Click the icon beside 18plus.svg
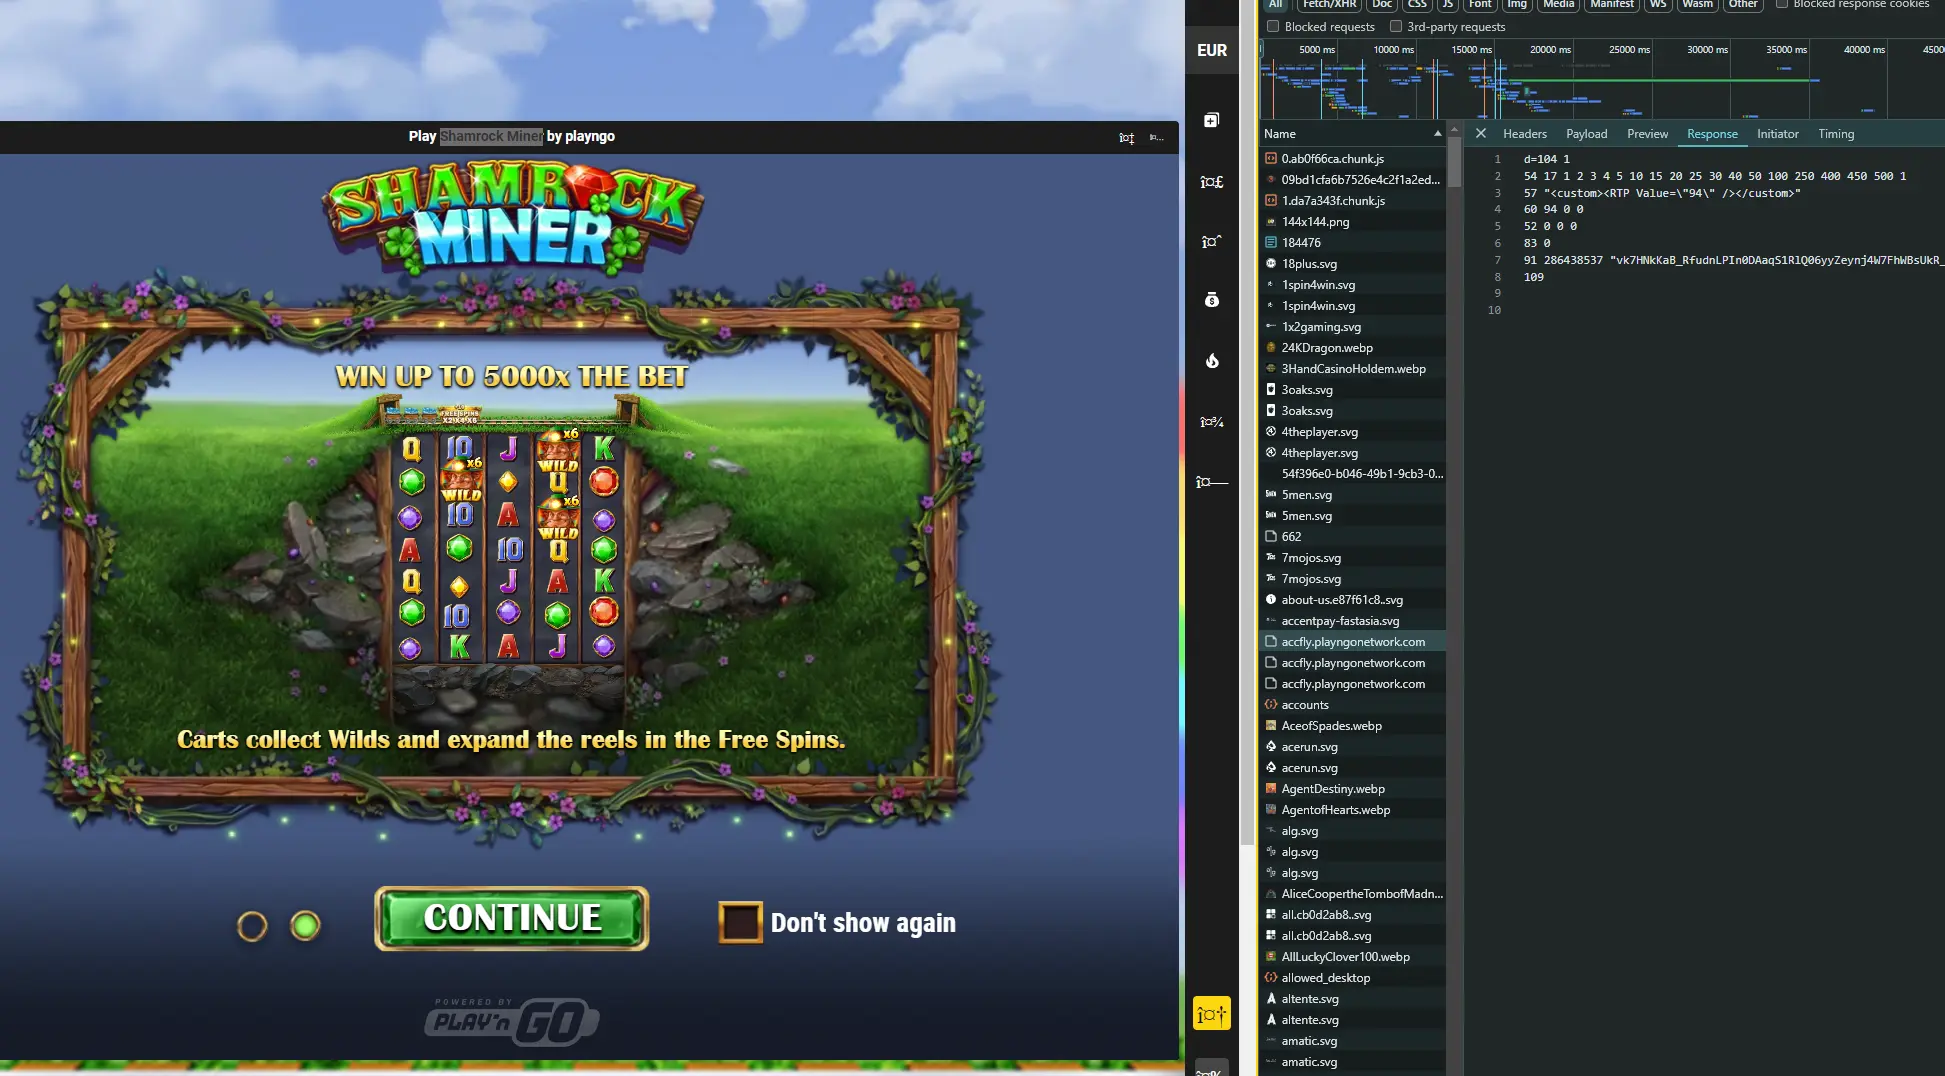Viewport: 1945px width, 1076px height. pyautogui.click(x=1271, y=263)
